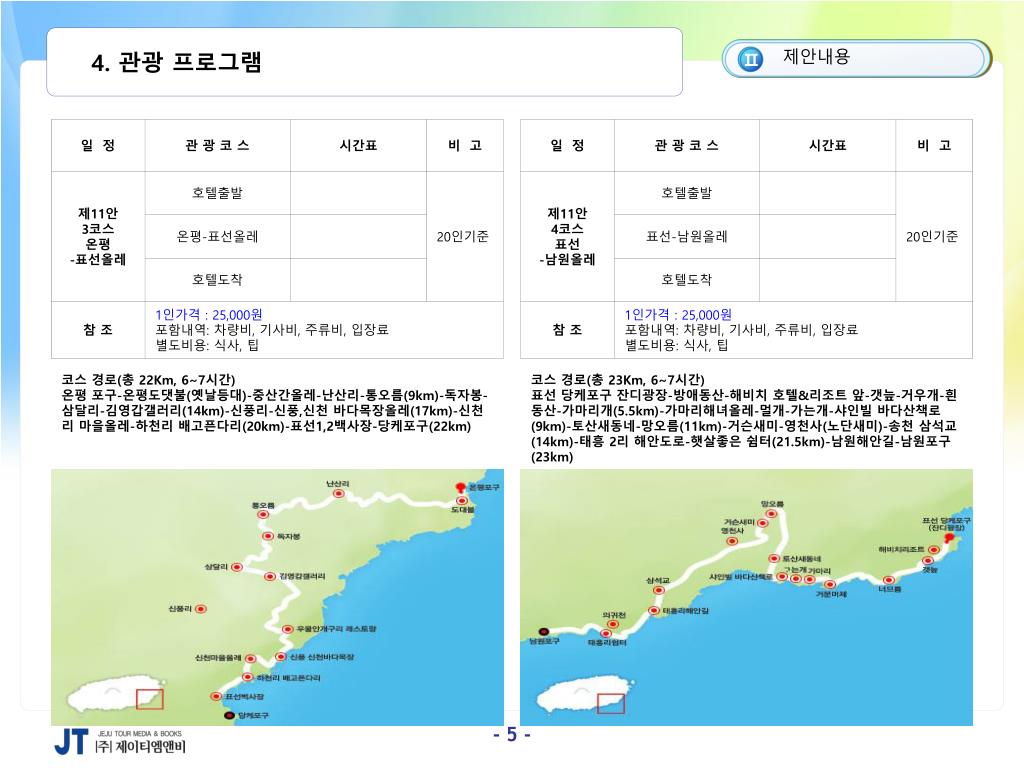Select the 통오름 map marker
The image size is (1024, 768).
coord(263,515)
